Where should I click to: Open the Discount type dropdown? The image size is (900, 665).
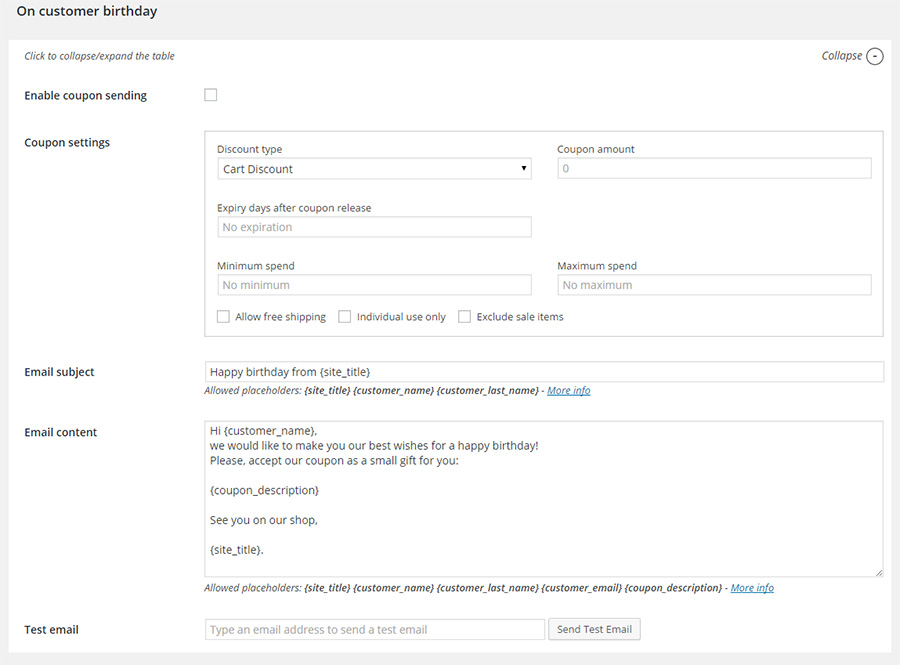click(x=374, y=169)
